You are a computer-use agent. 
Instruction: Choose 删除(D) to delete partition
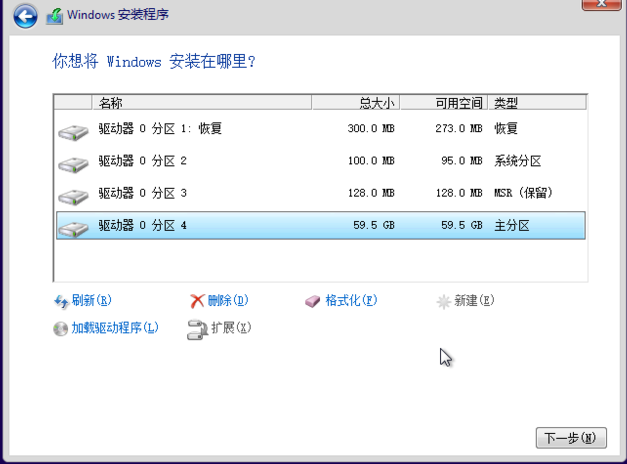click(228, 300)
